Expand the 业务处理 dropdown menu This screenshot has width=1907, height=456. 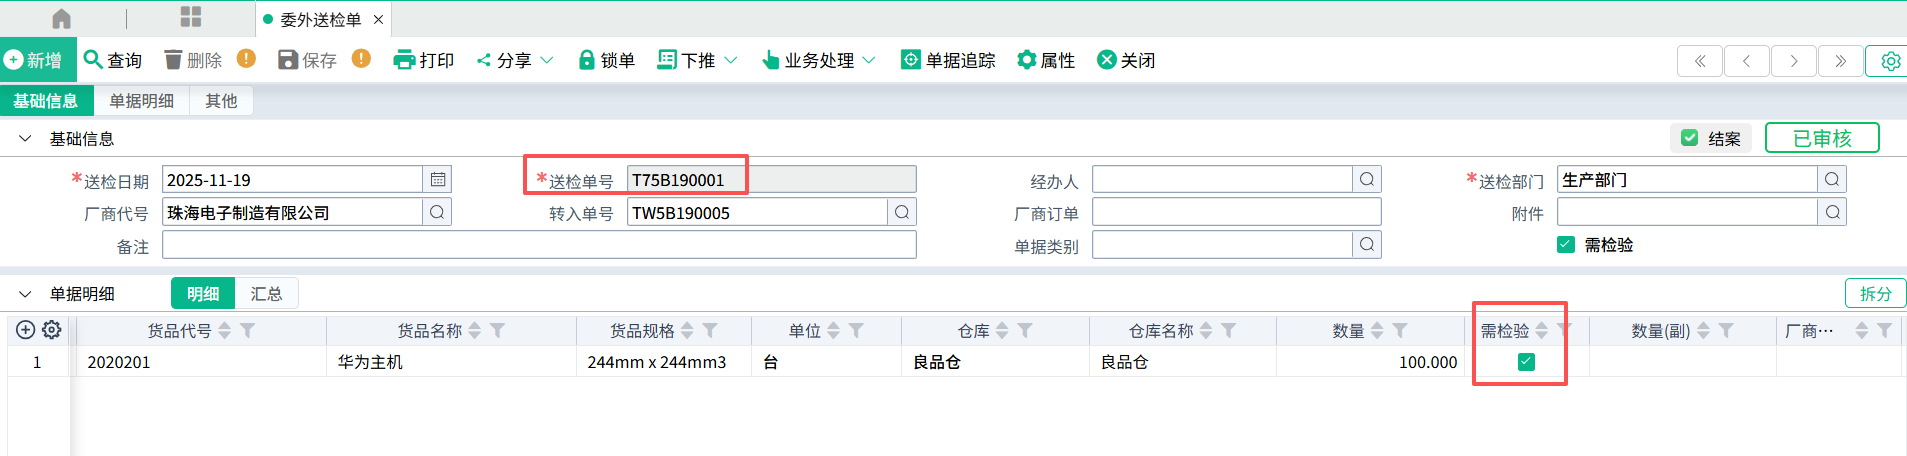coord(869,60)
